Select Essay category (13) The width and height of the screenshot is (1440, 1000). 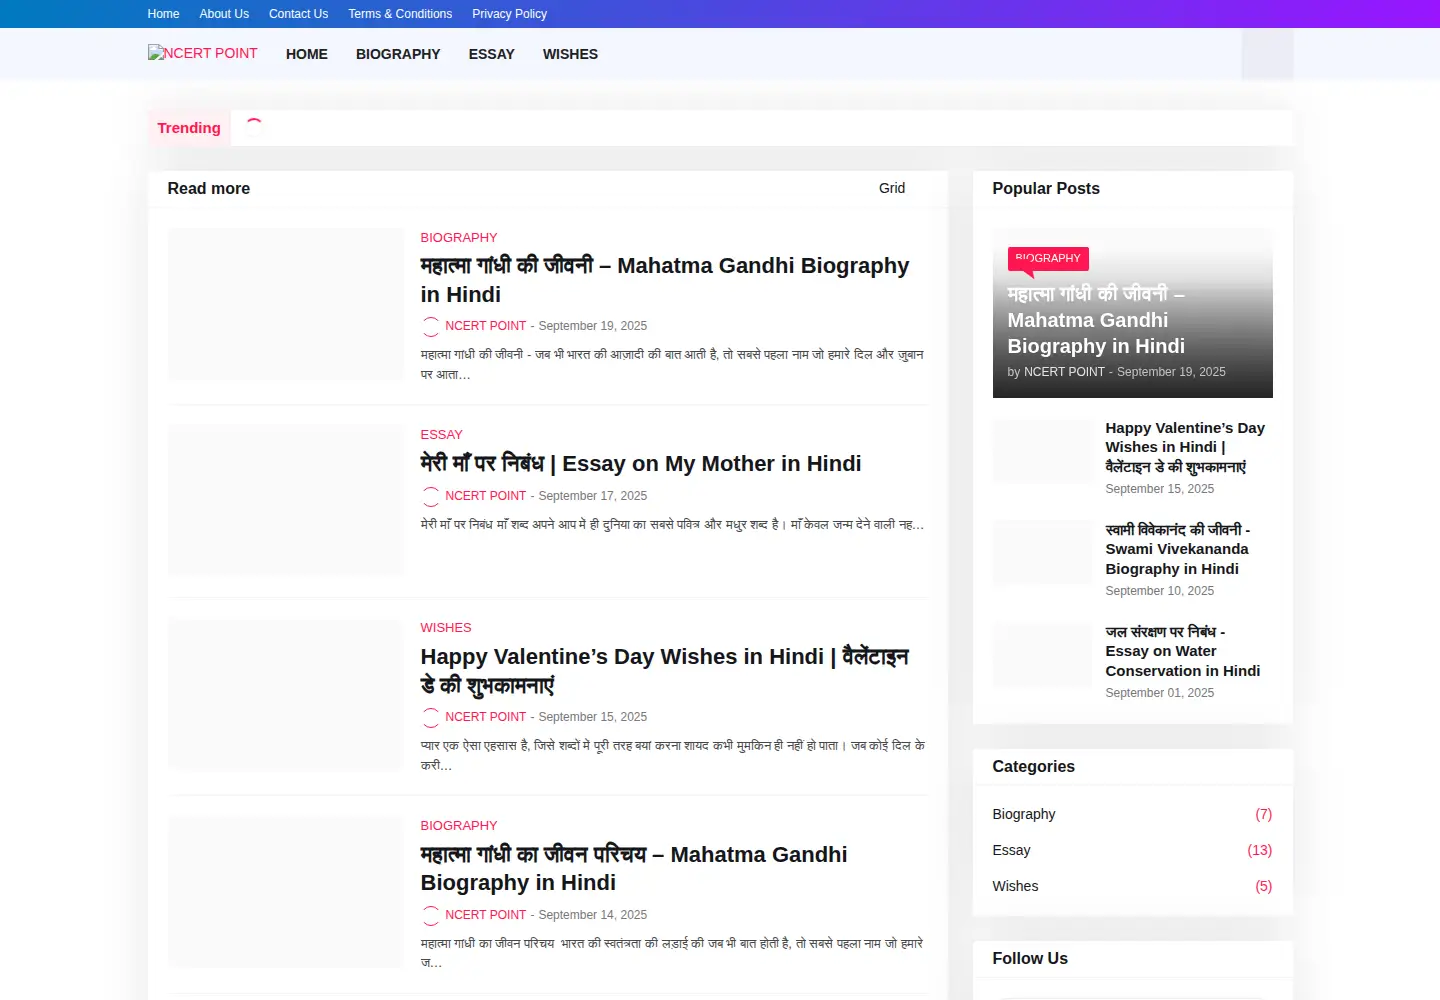pyautogui.click(x=1132, y=850)
